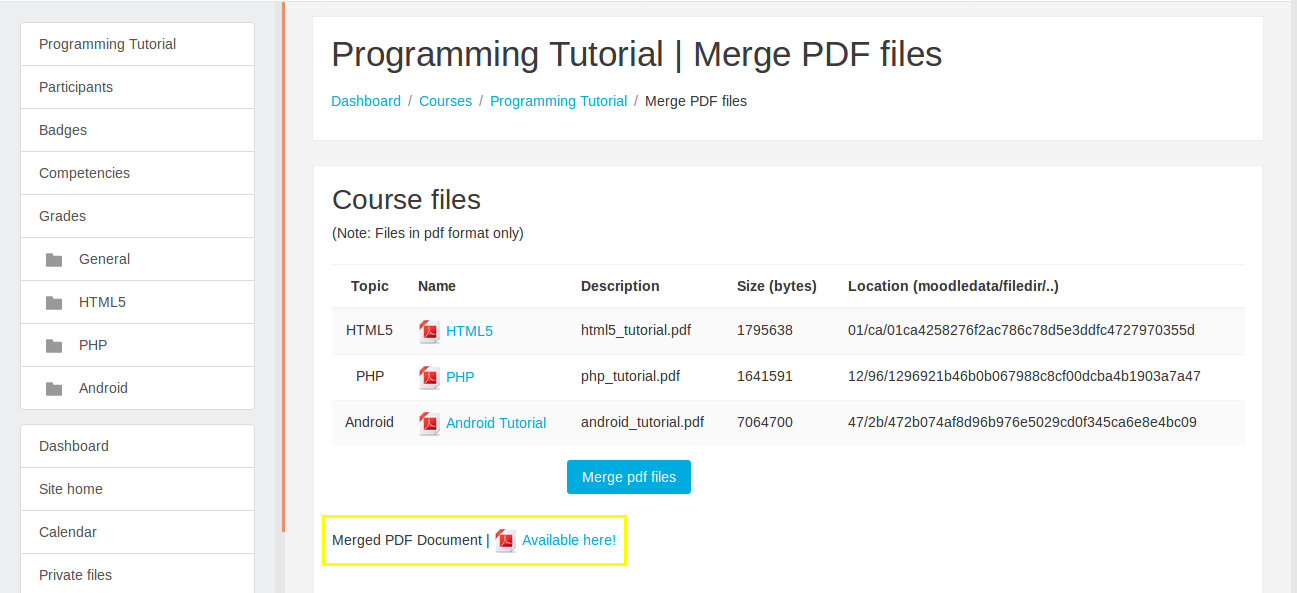Click the Merge PDF files breadcrumb text
This screenshot has width=1297, height=593.
pos(696,101)
